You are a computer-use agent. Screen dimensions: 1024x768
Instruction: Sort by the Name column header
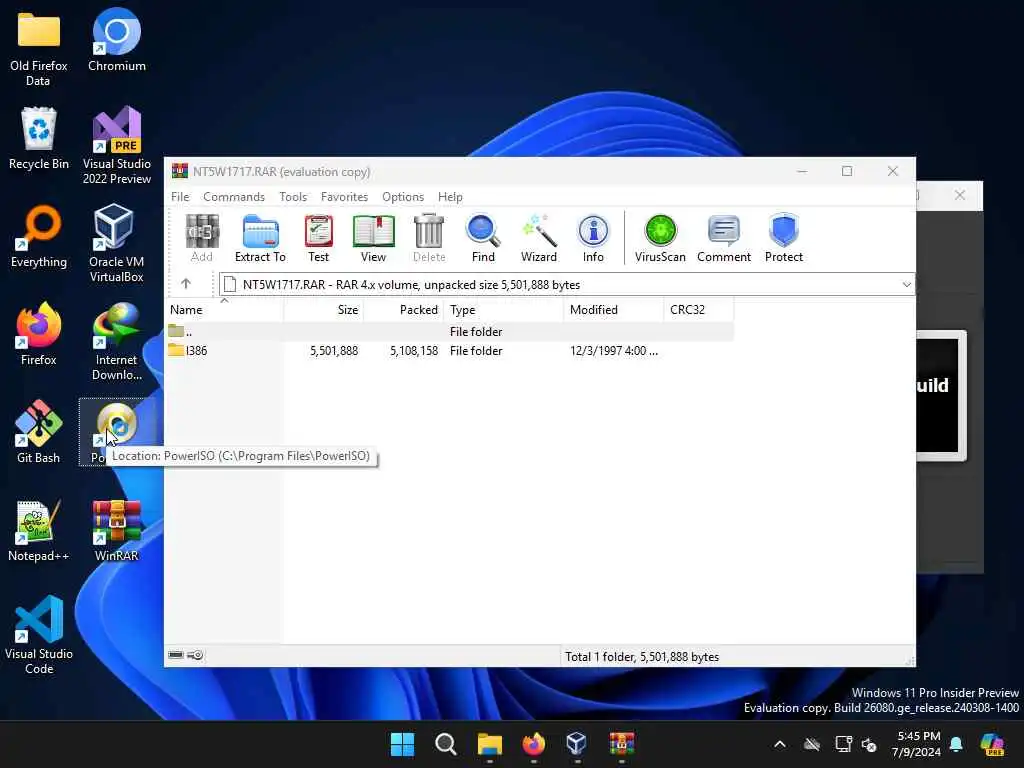pos(224,310)
